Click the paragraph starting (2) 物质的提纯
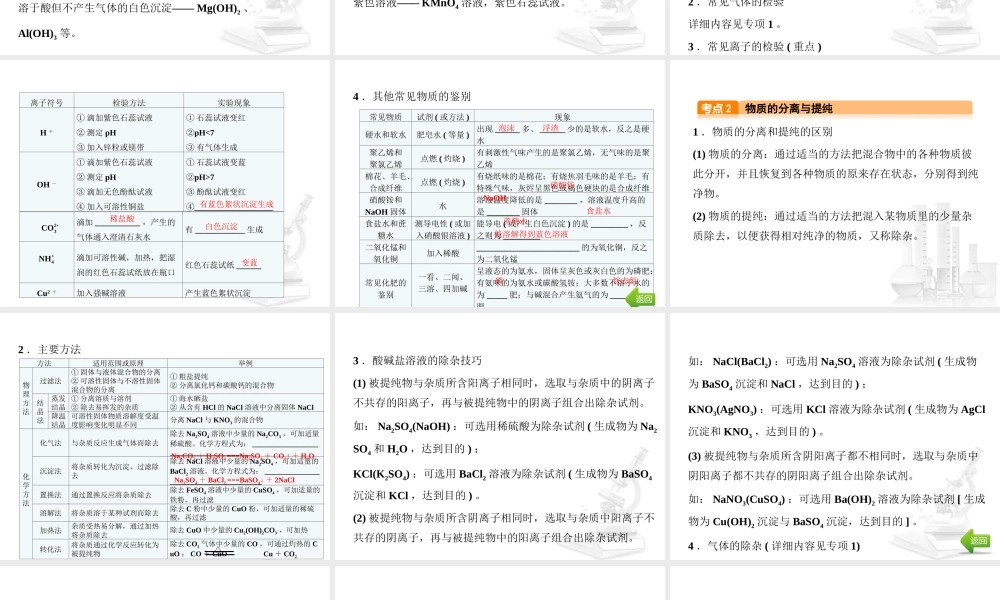Image resolution: width=1000 pixels, height=600 pixels. (x=832, y=226)
